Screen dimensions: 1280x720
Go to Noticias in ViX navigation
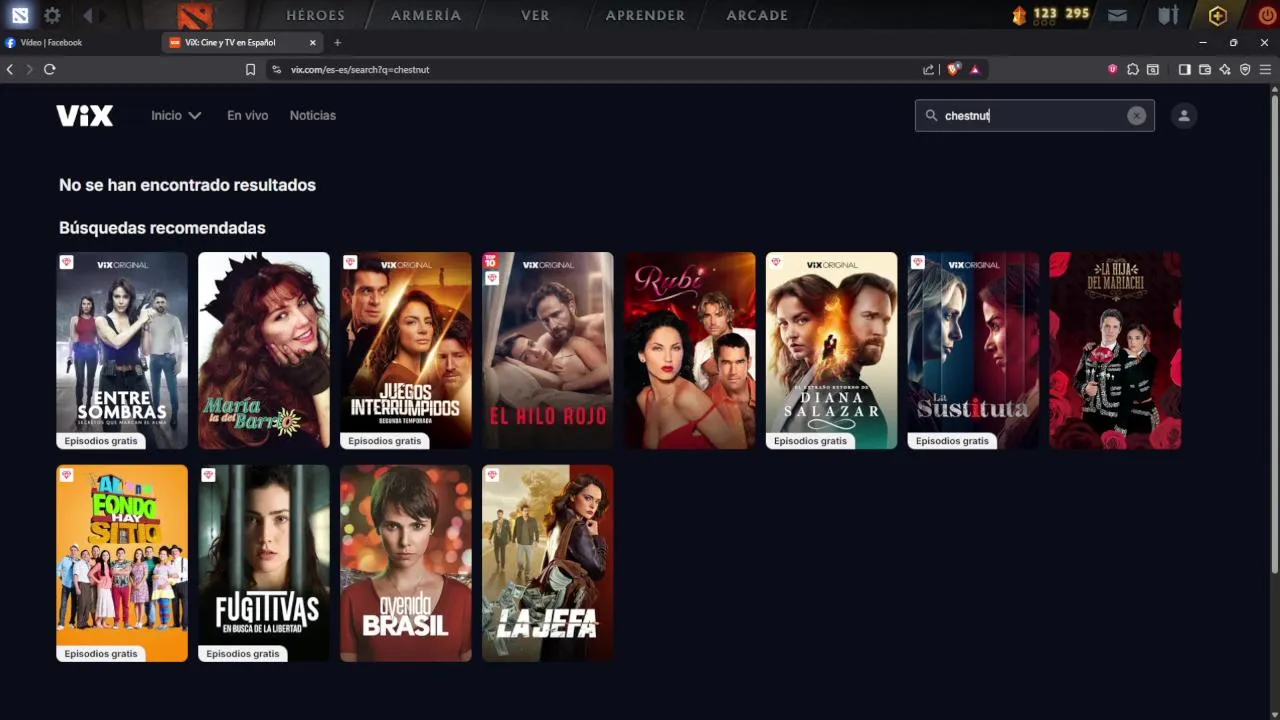point(313,116)
